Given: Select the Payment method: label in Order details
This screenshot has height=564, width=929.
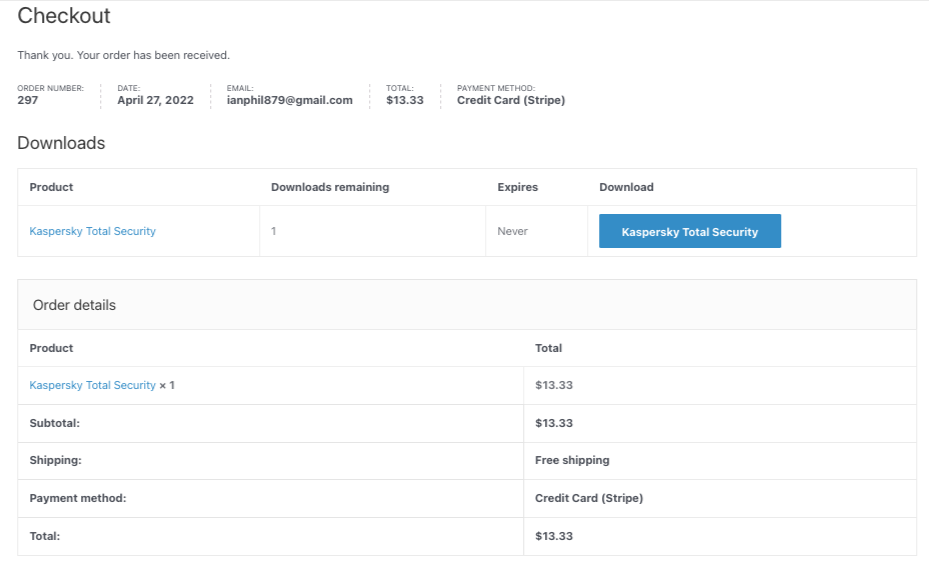Looking at the screenshot, I should click(78, 498).
